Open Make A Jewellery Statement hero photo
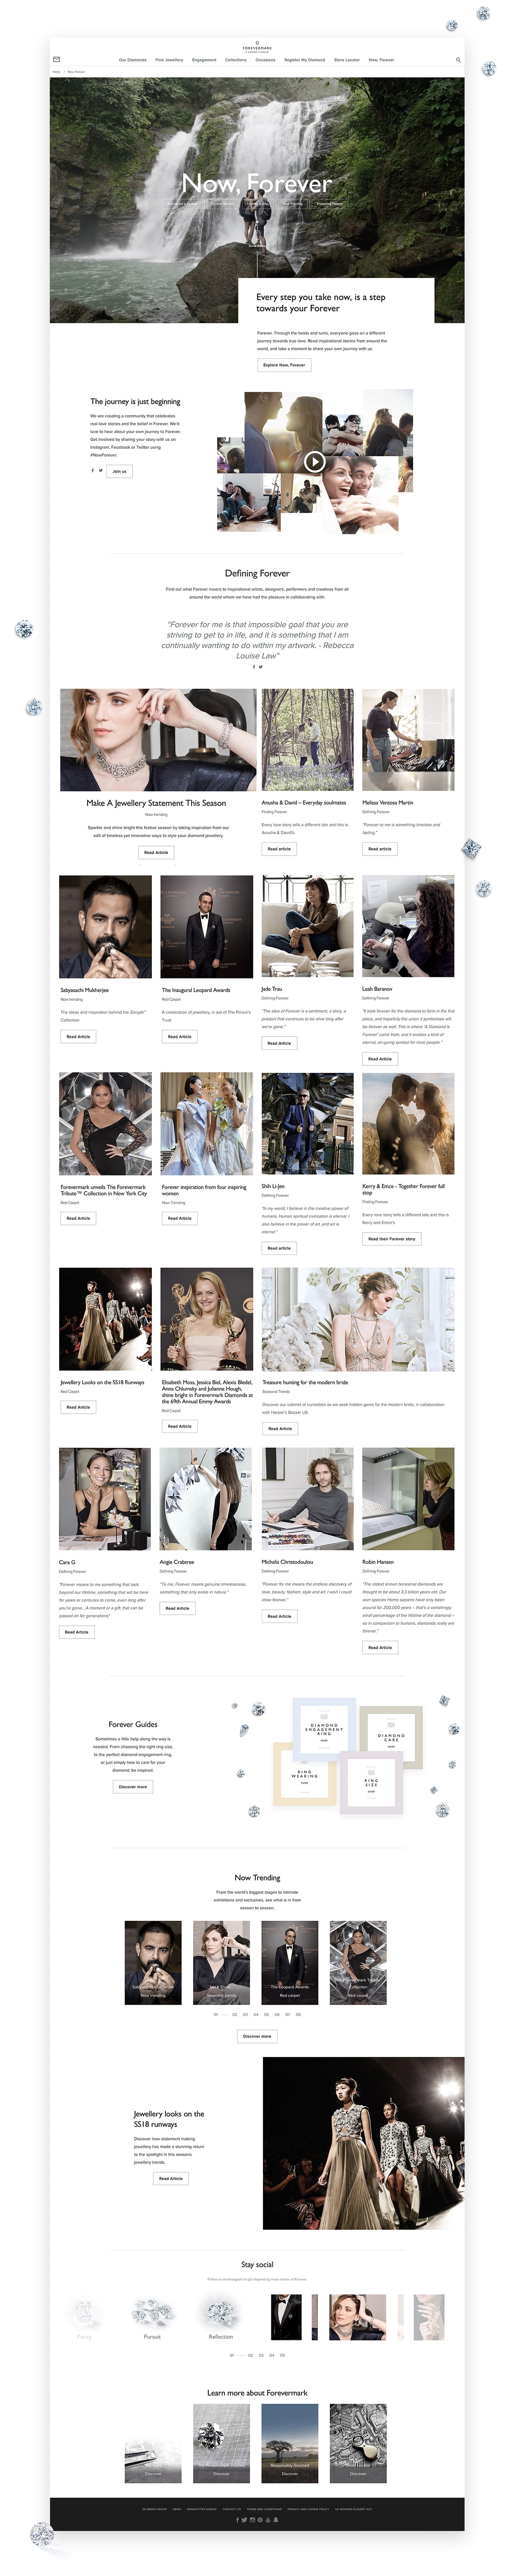514x2576 pixels. [158, 739]
